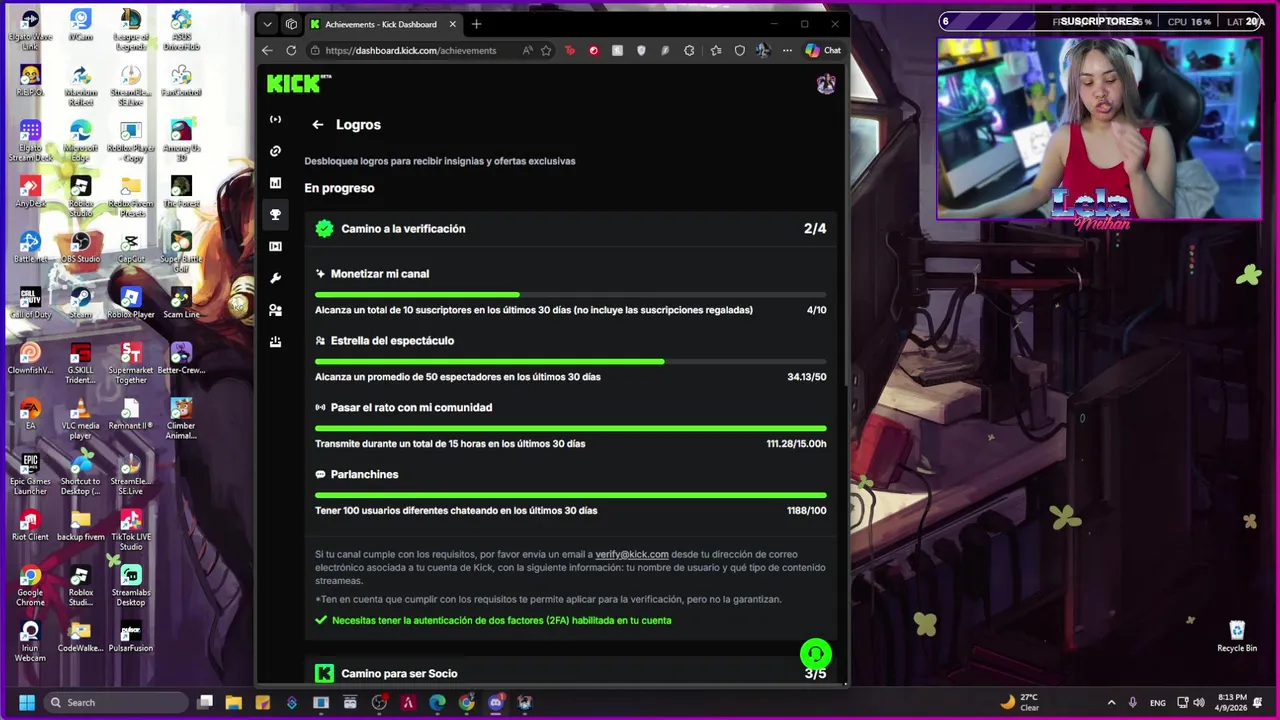Click the OBS Studio desktop icon

[81, 247]
